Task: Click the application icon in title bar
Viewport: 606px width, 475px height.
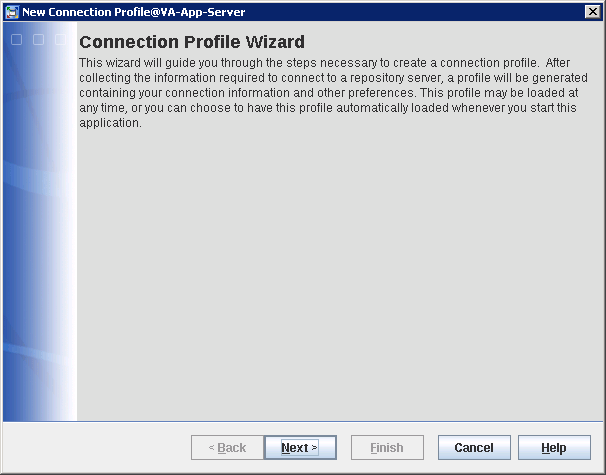Action: 11,12
